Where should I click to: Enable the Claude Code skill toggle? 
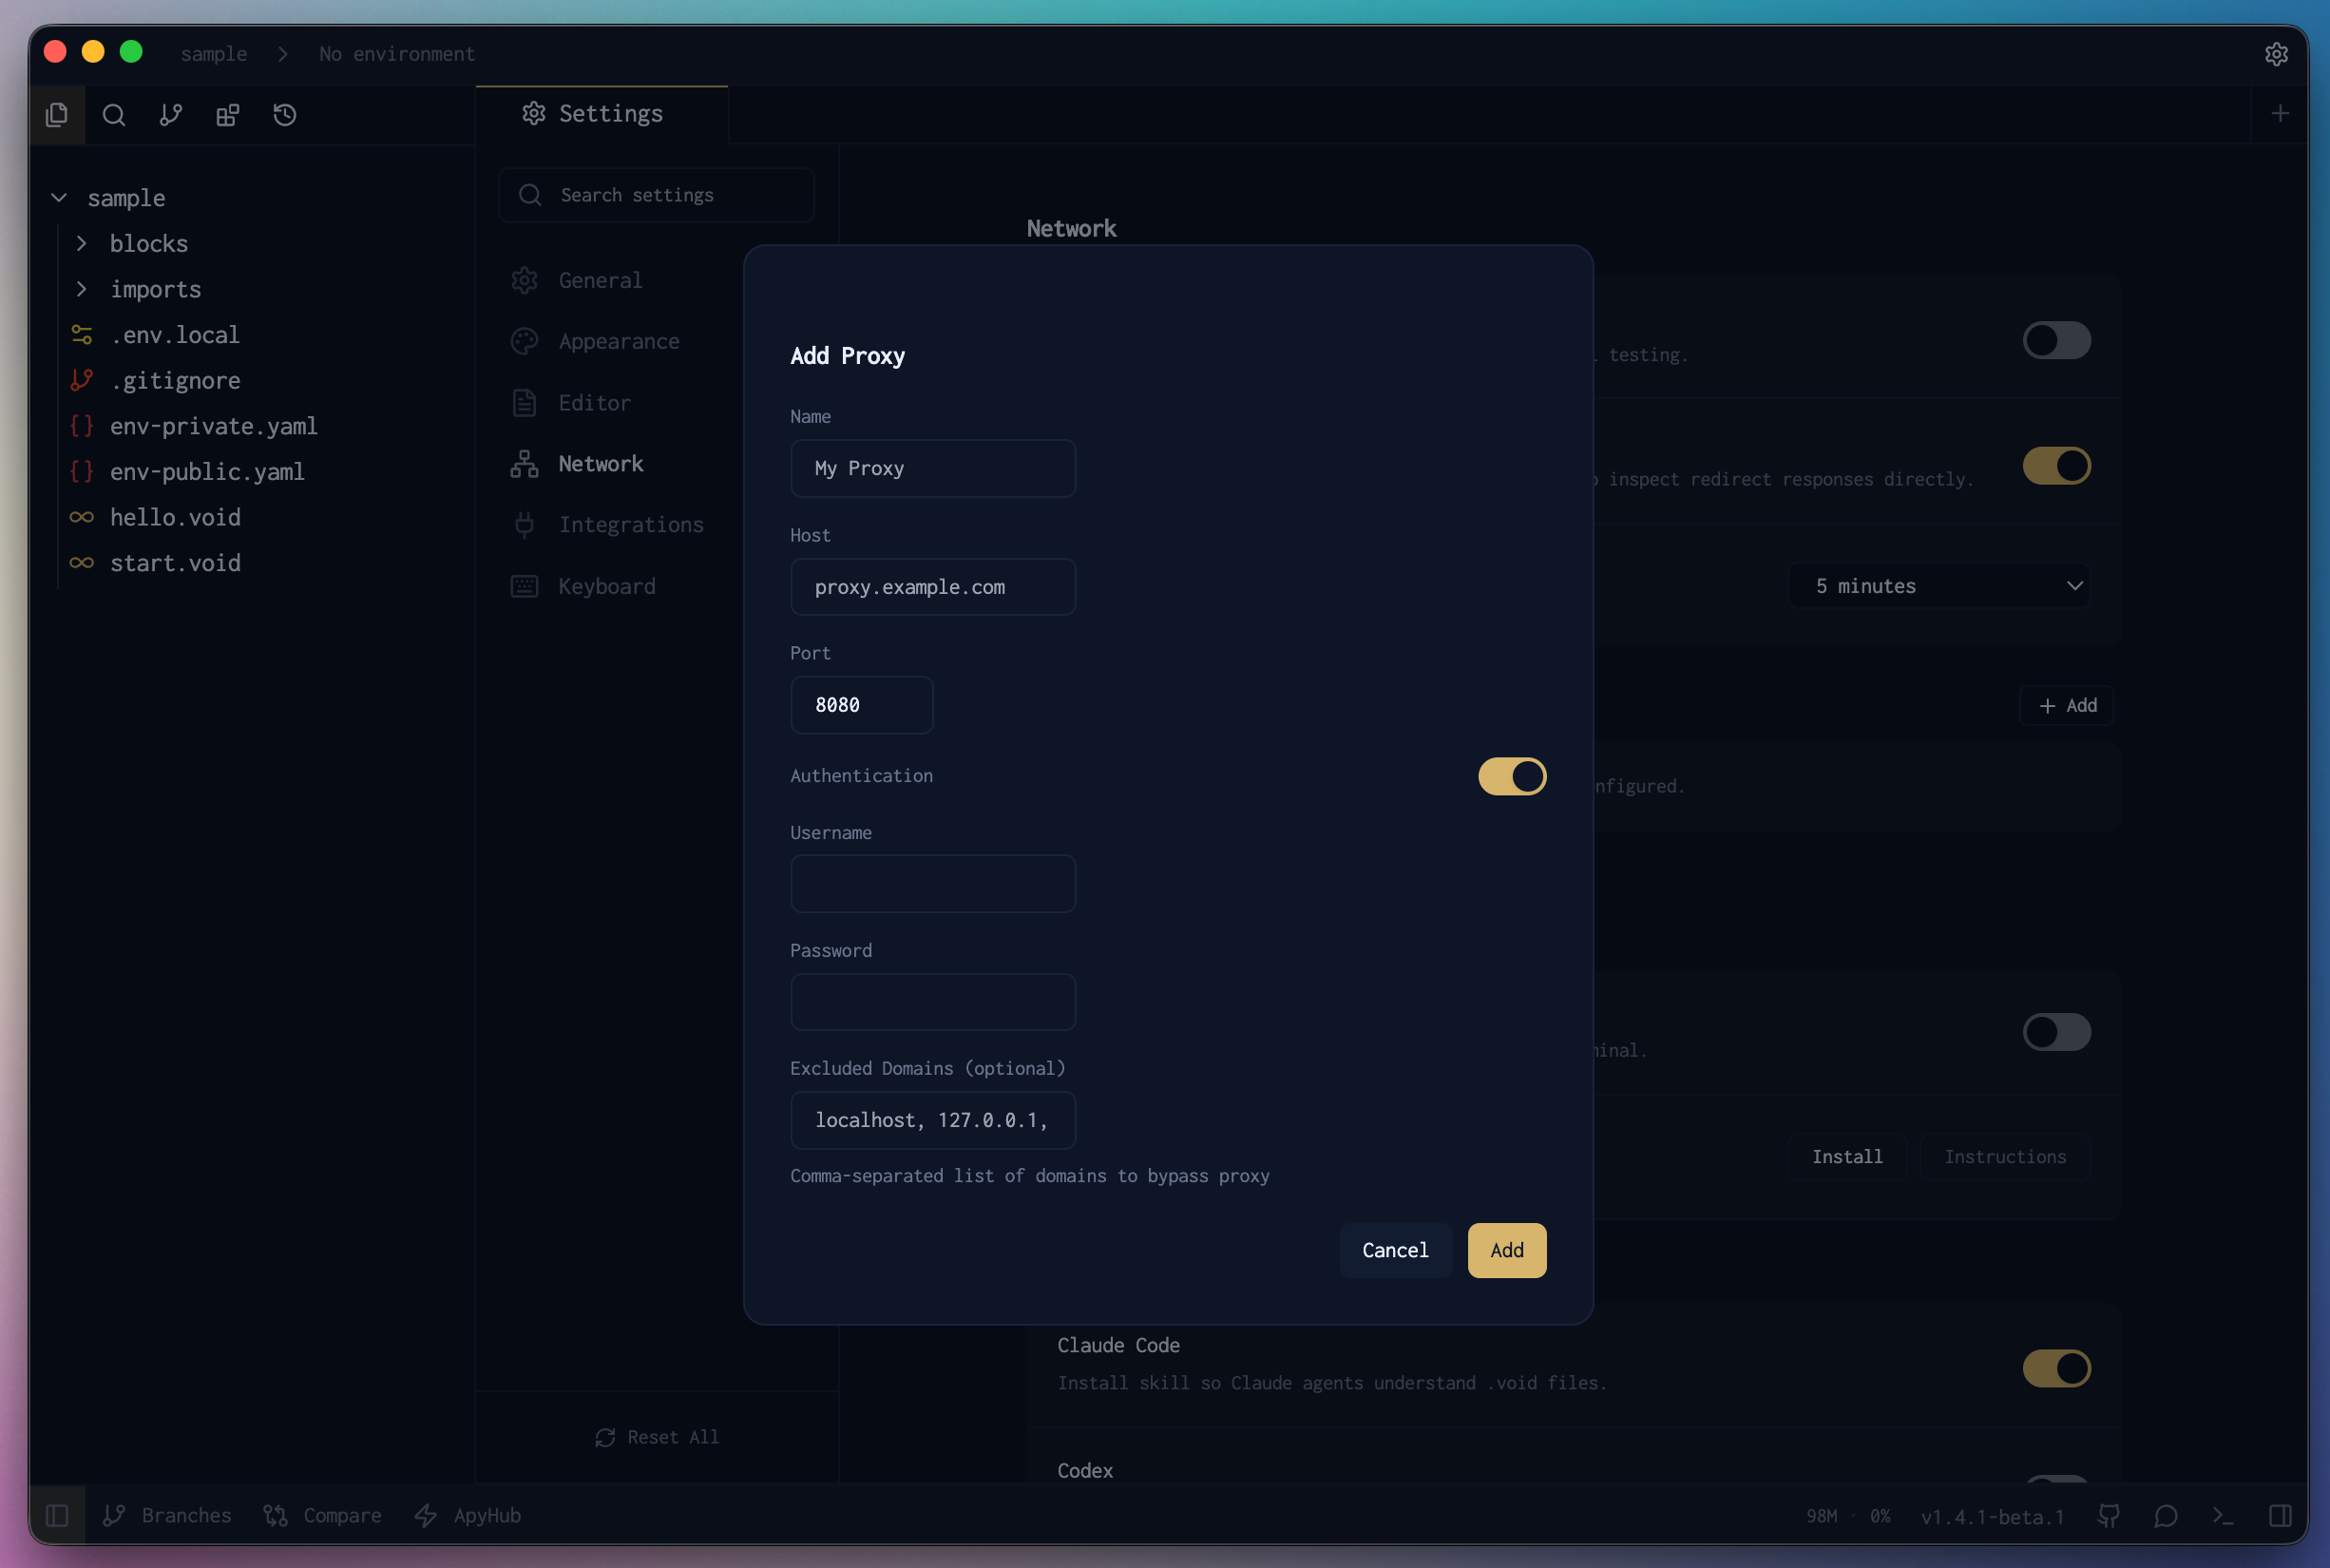(x=2056, y=1368)
